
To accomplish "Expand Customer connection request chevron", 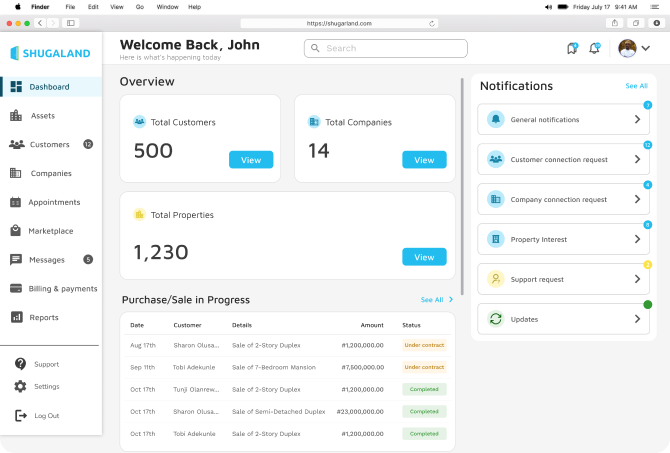I will (x=637, y=159).
